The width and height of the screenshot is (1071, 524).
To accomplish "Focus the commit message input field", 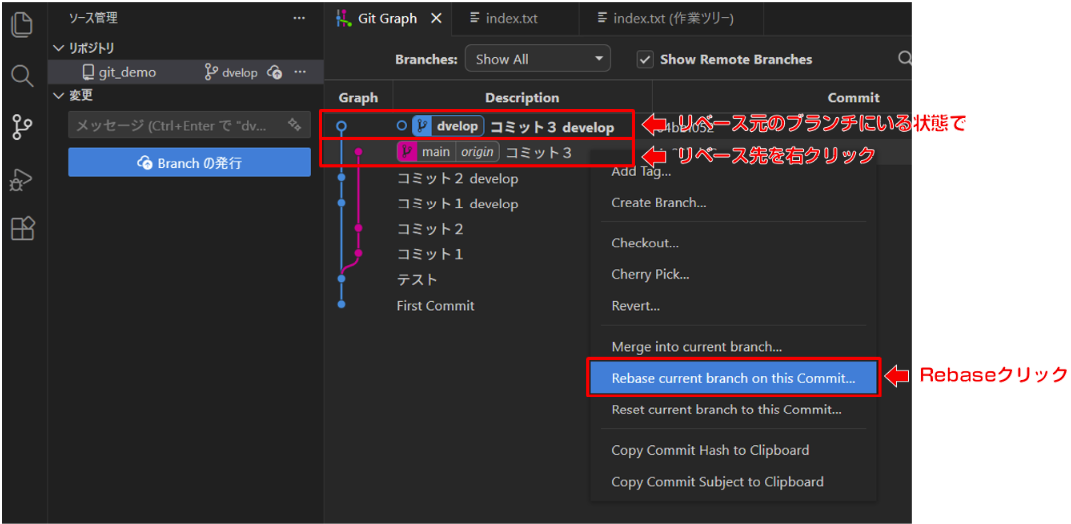I will point(175,126).
